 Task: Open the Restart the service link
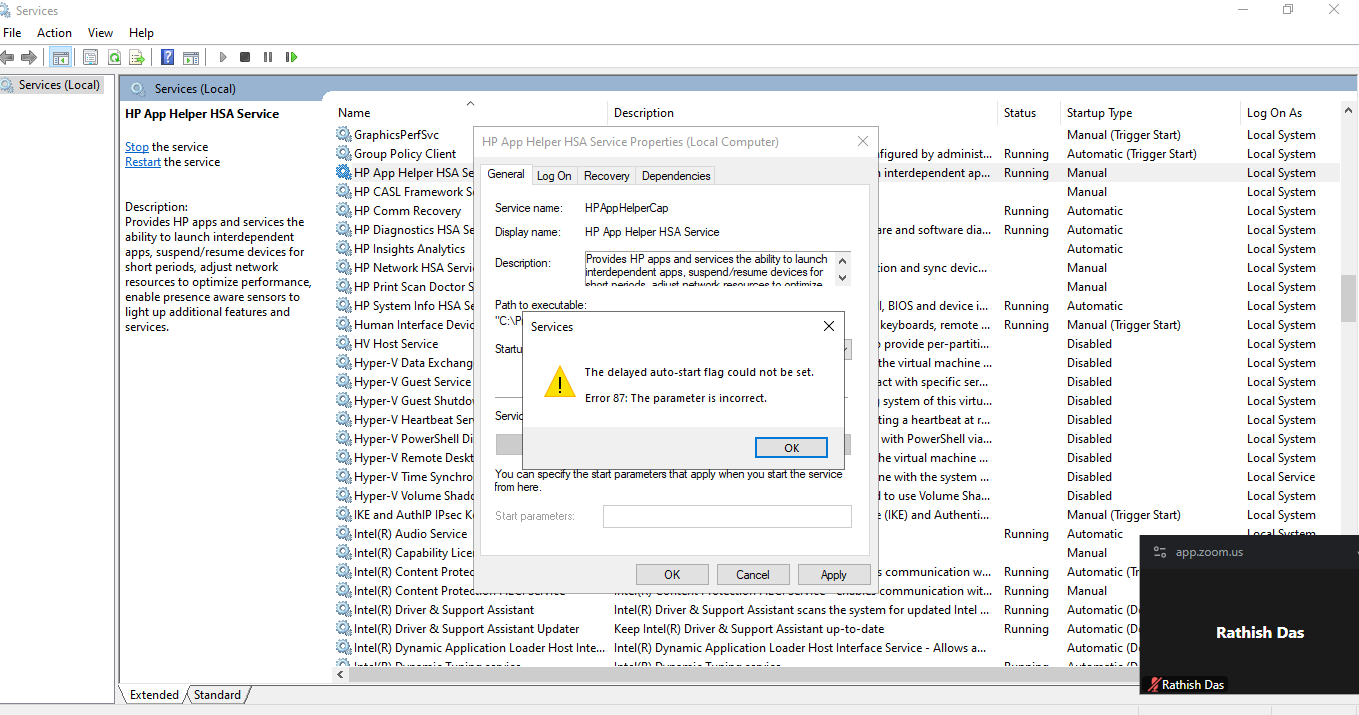pos(142,161)
